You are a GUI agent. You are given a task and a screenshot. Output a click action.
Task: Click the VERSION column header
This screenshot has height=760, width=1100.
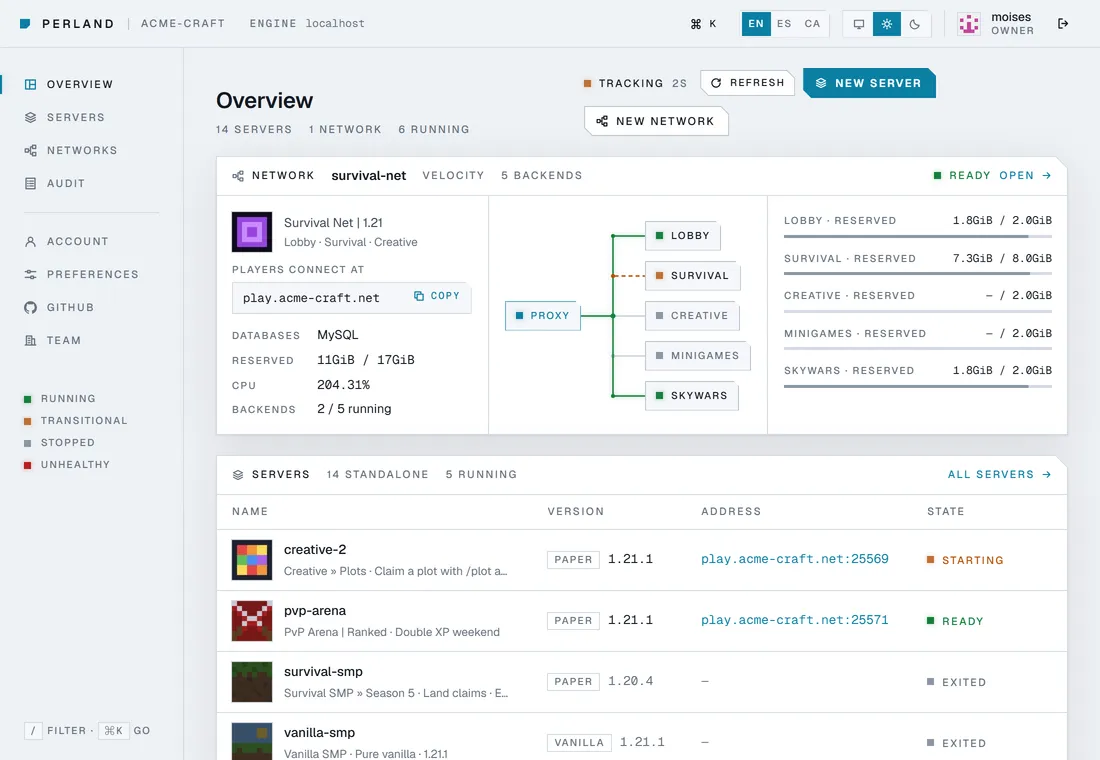[575, 512]
